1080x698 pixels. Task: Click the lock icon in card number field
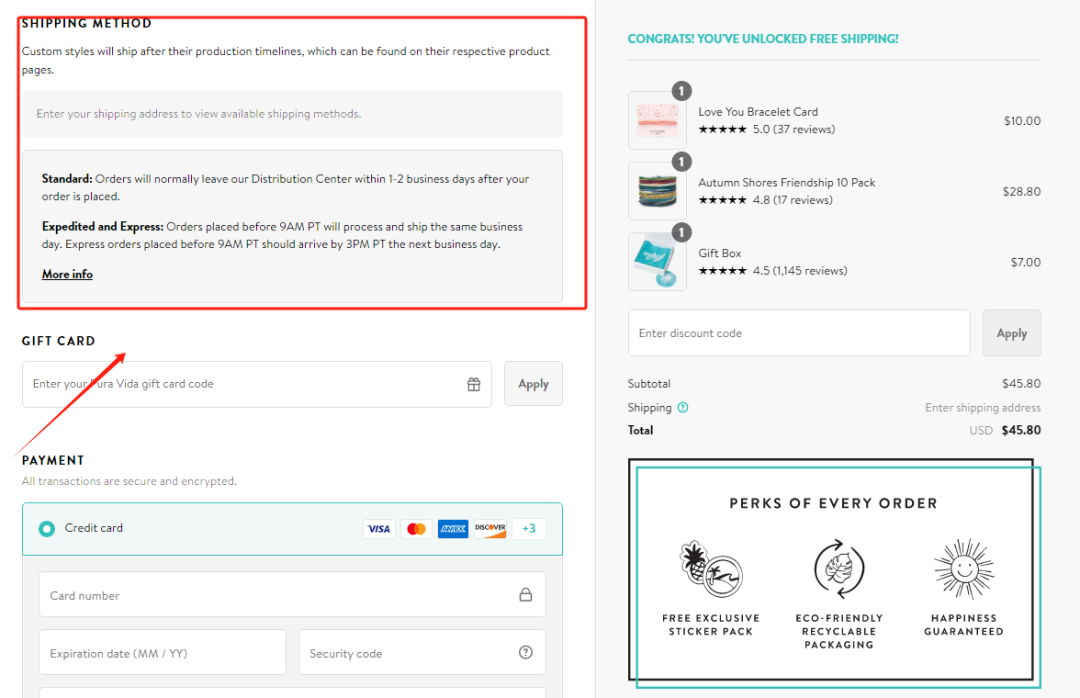(x=525, y=595)
